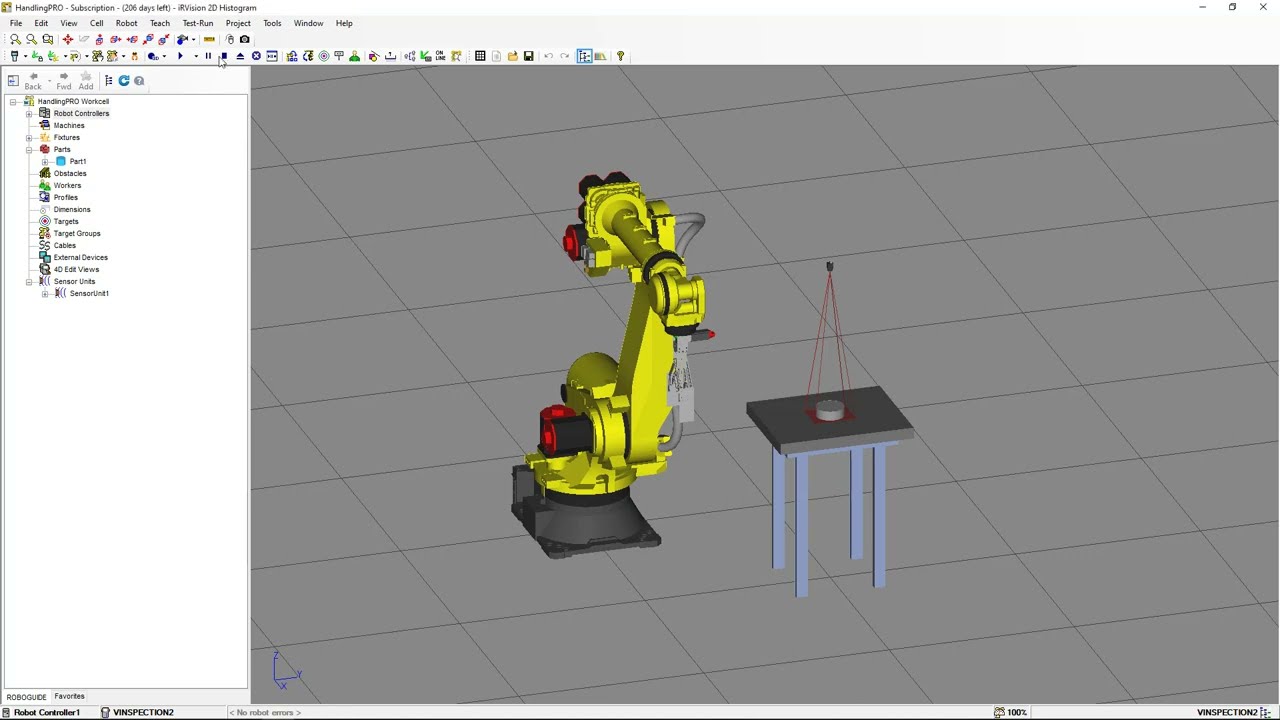
Task: Click the blue X reset icon
Action: [x=256, y=56]
